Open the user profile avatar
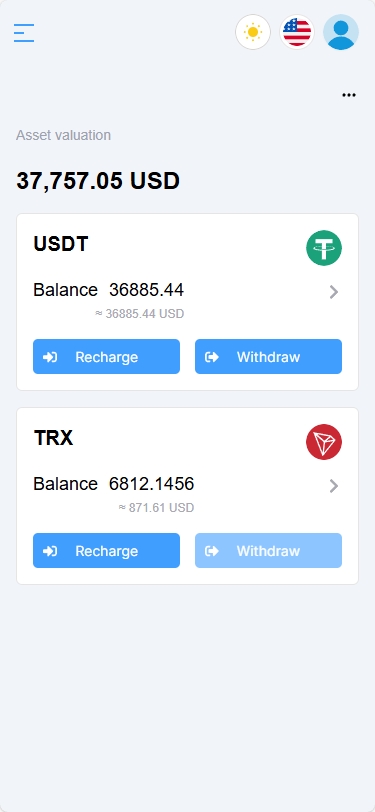Screen dimensions: 375x812 341,32
